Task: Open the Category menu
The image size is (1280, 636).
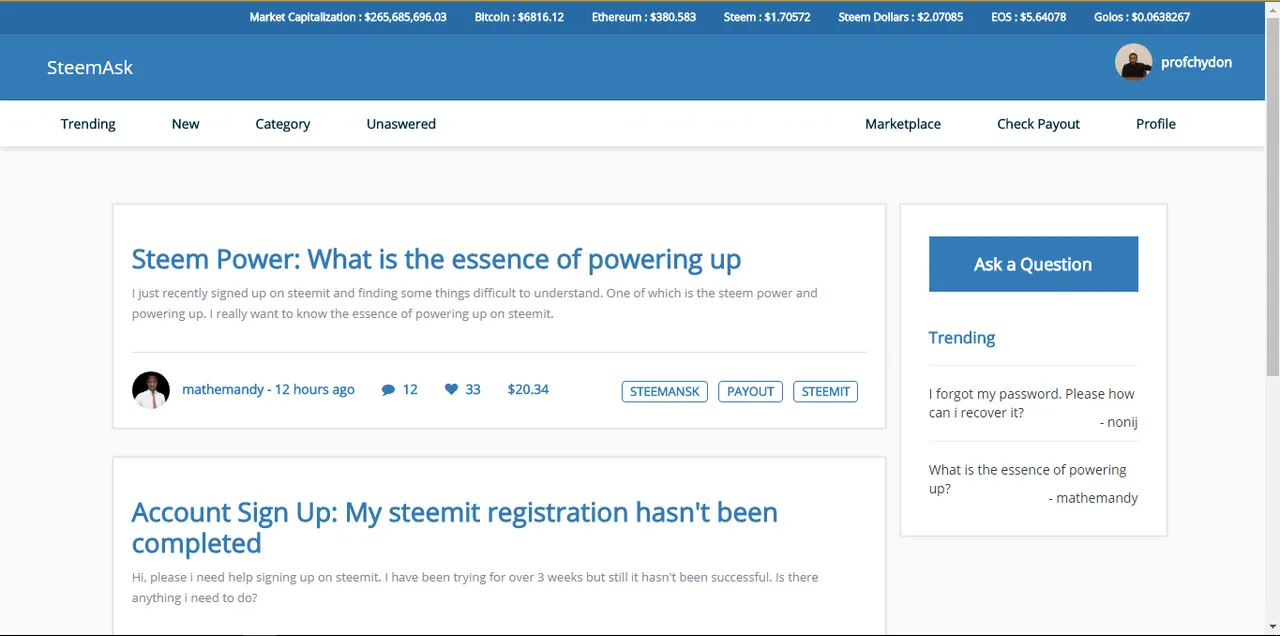Action: (x=283, y=124)
